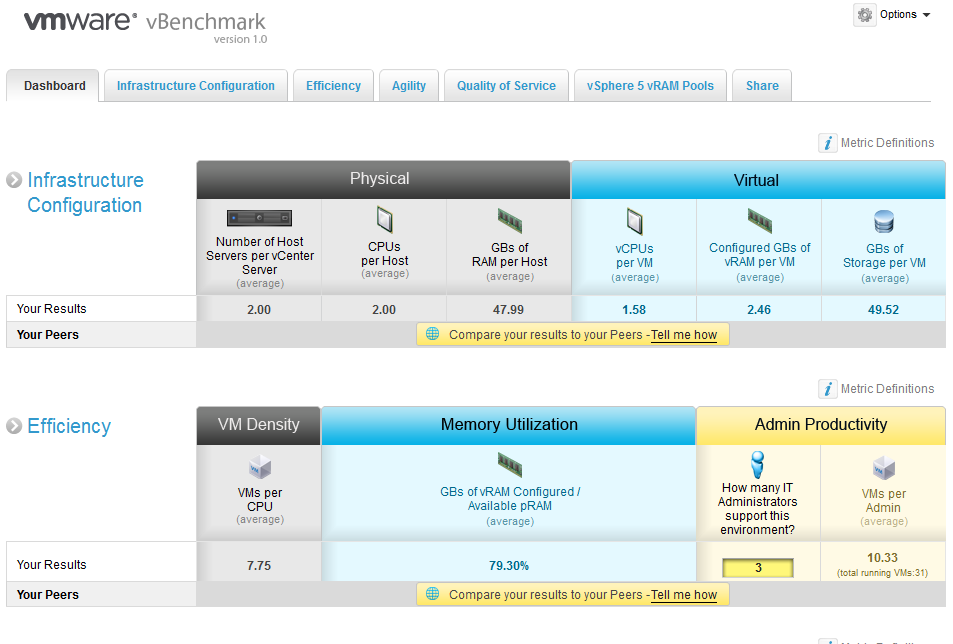This screenshot has width=953, height=644.
Task: Click the arrow icon beside Infrastructure Configuration heading
Action: click(x=14, y=180)
